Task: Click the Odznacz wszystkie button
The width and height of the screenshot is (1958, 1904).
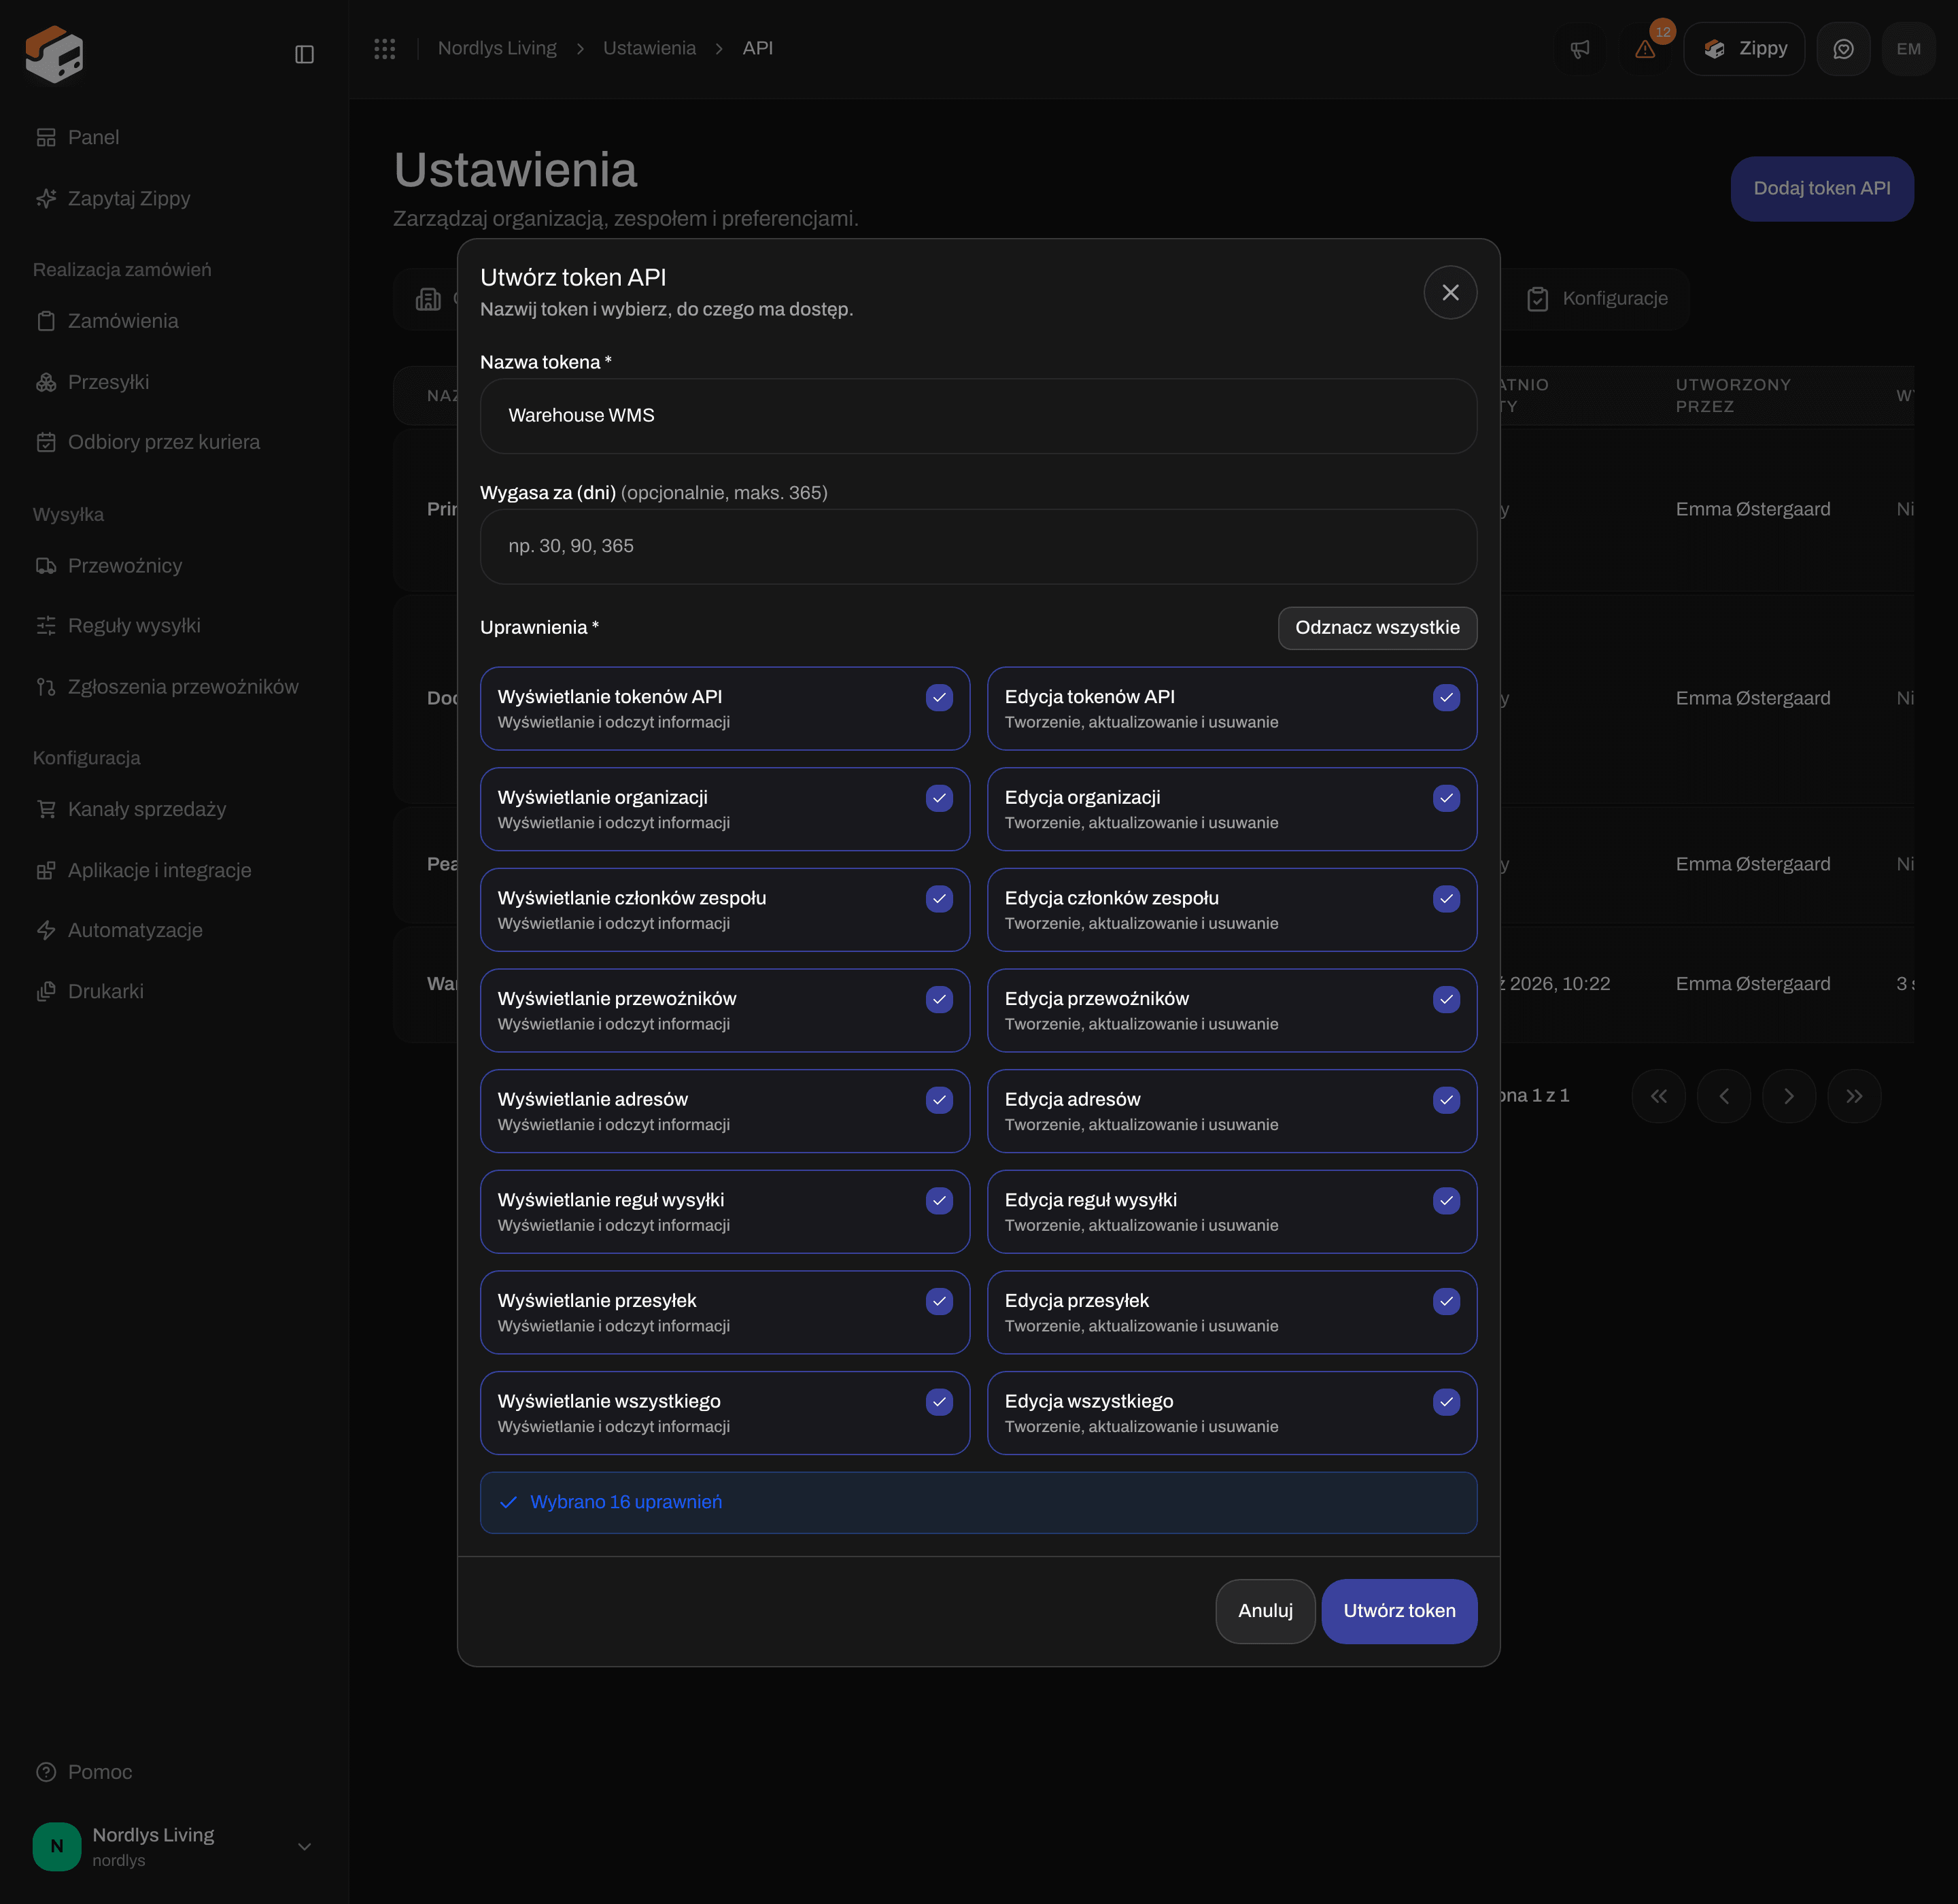Action: point(1377,628)
